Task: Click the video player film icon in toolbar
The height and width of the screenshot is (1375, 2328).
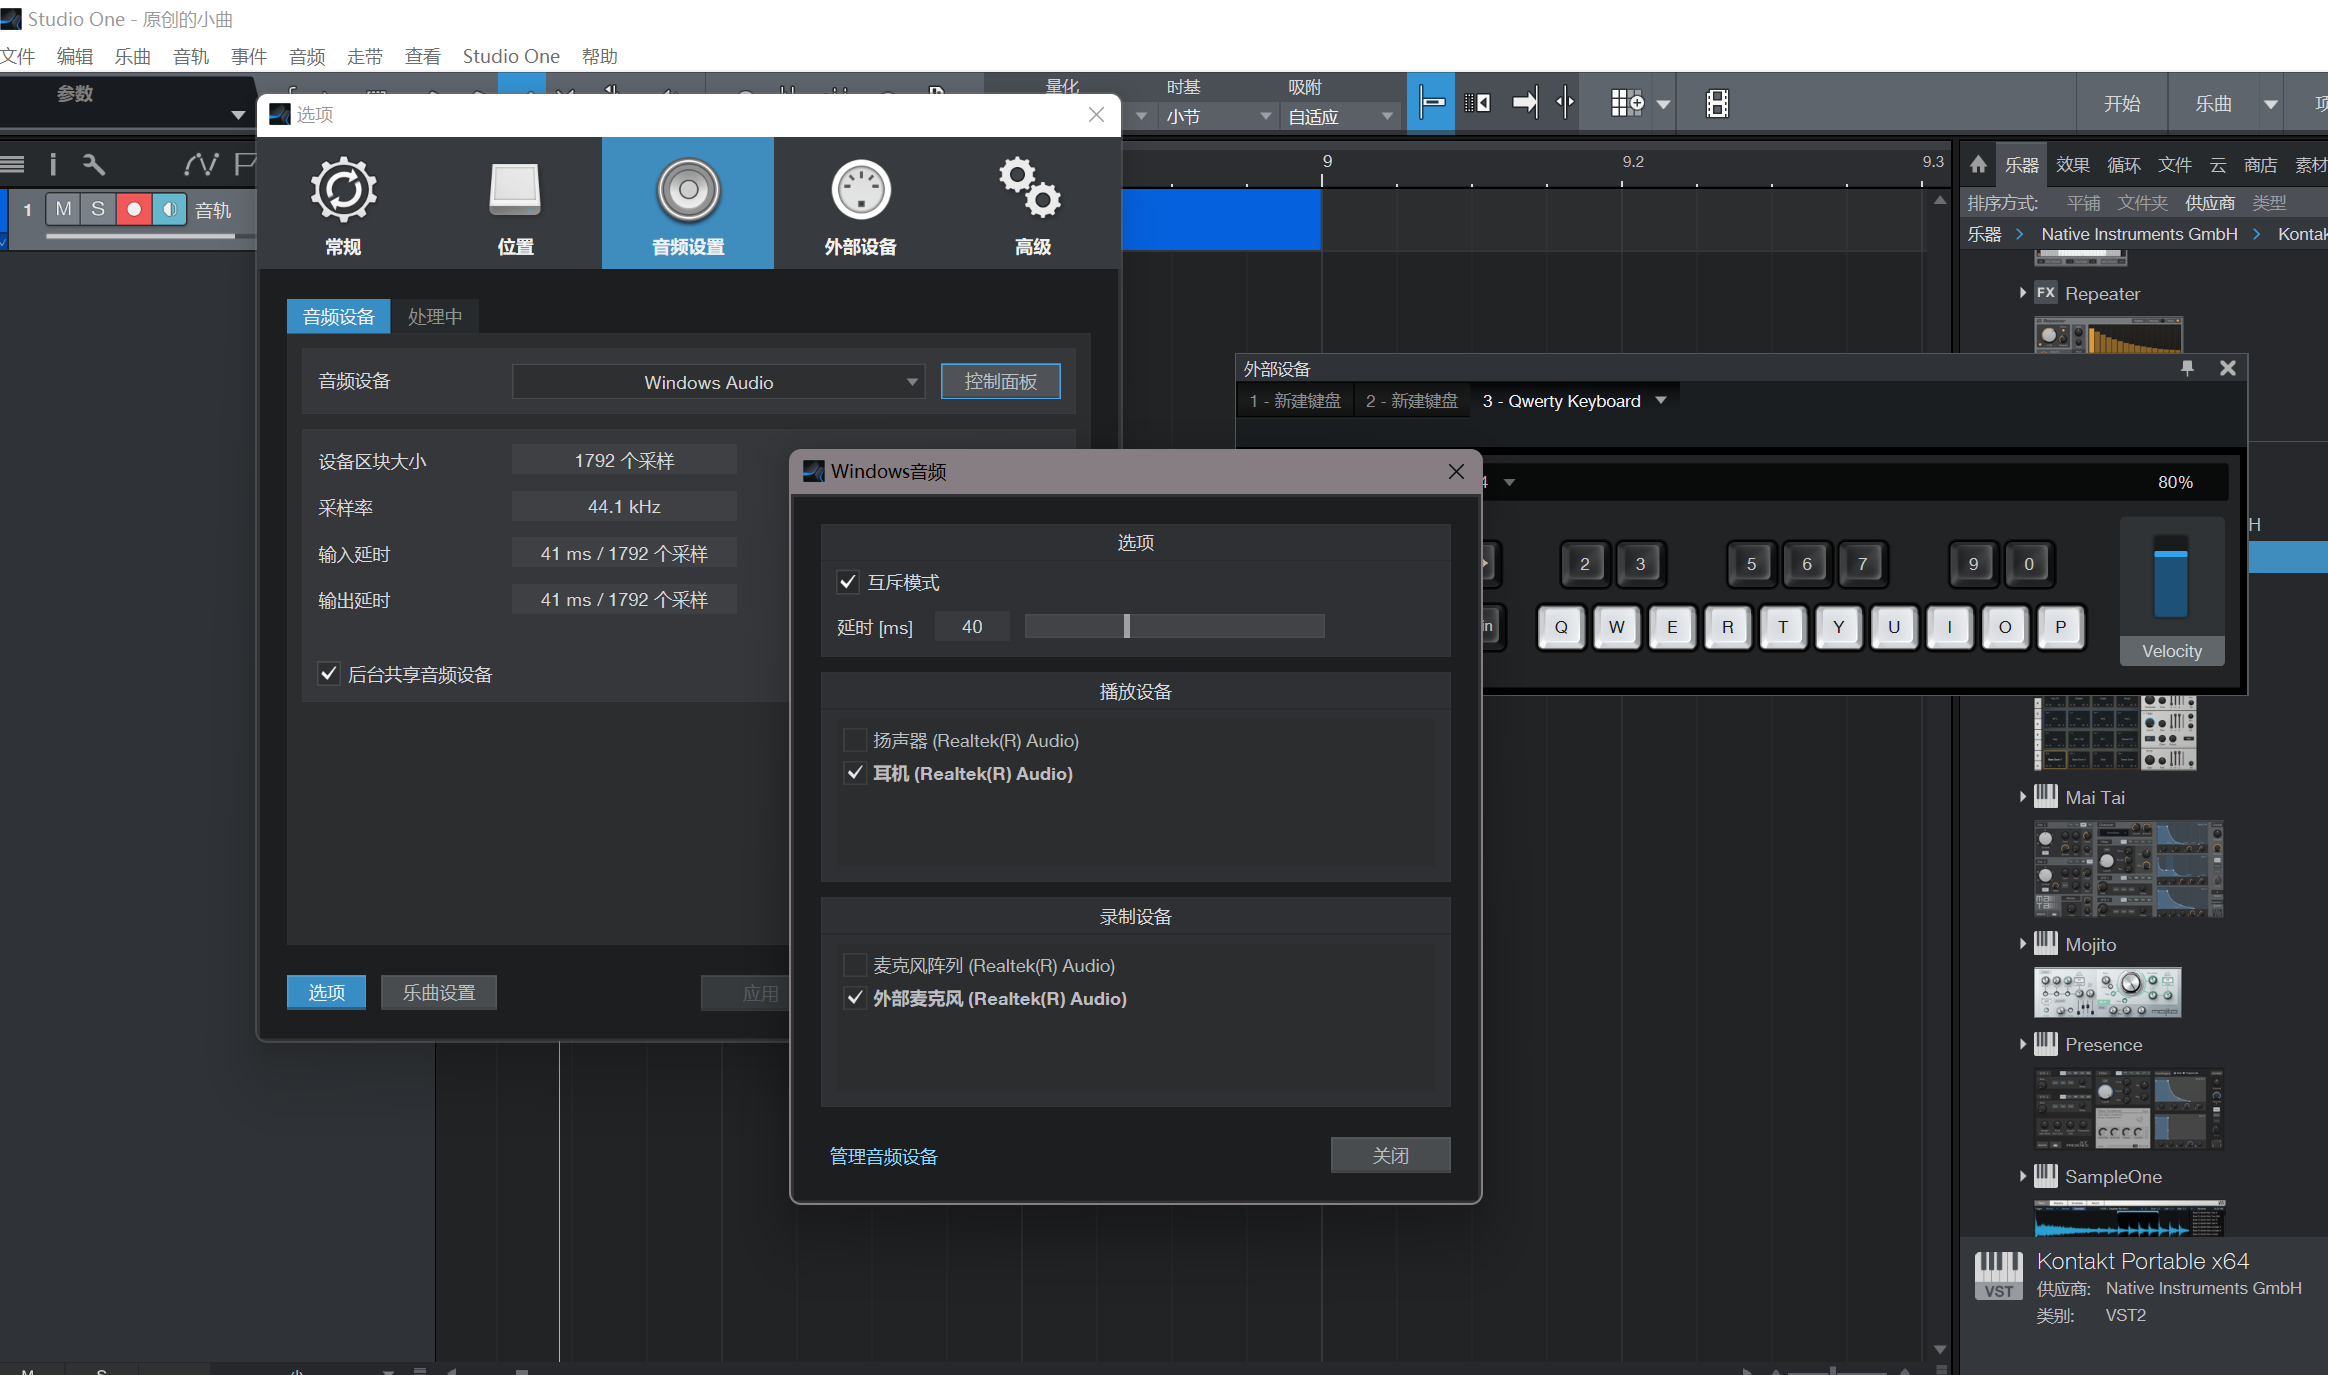Action: [x=1717, y=103]
